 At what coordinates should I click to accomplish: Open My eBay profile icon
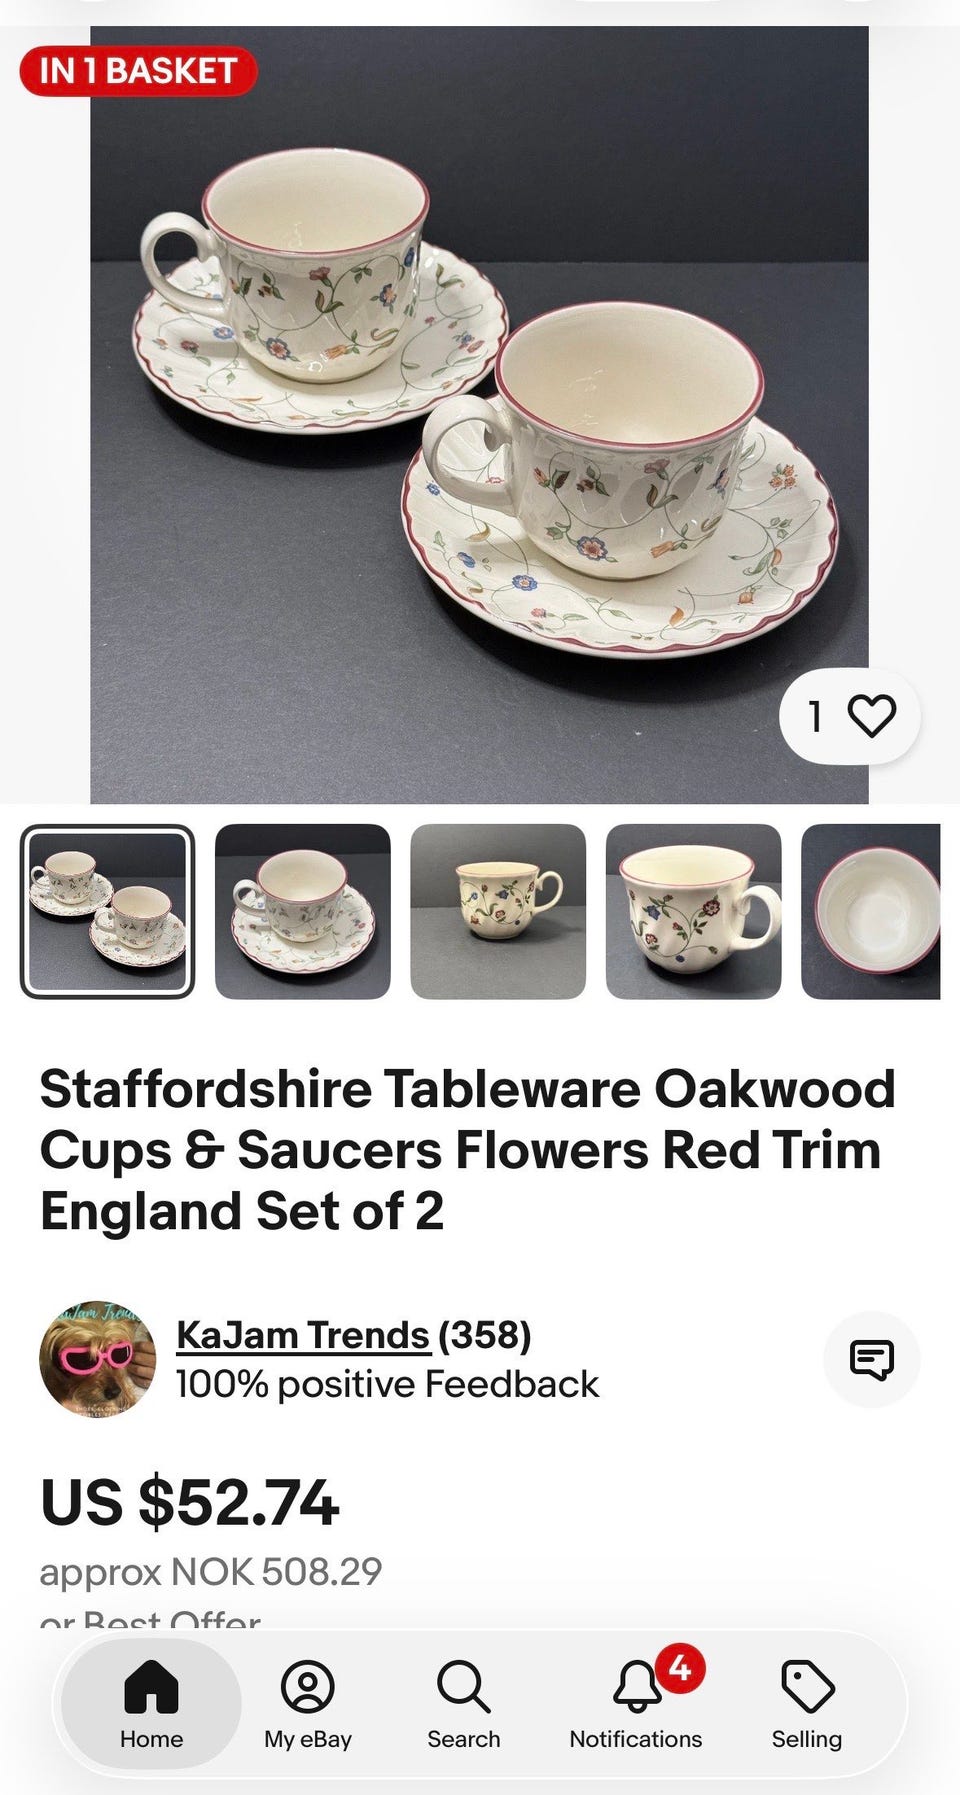point(308,1686)
